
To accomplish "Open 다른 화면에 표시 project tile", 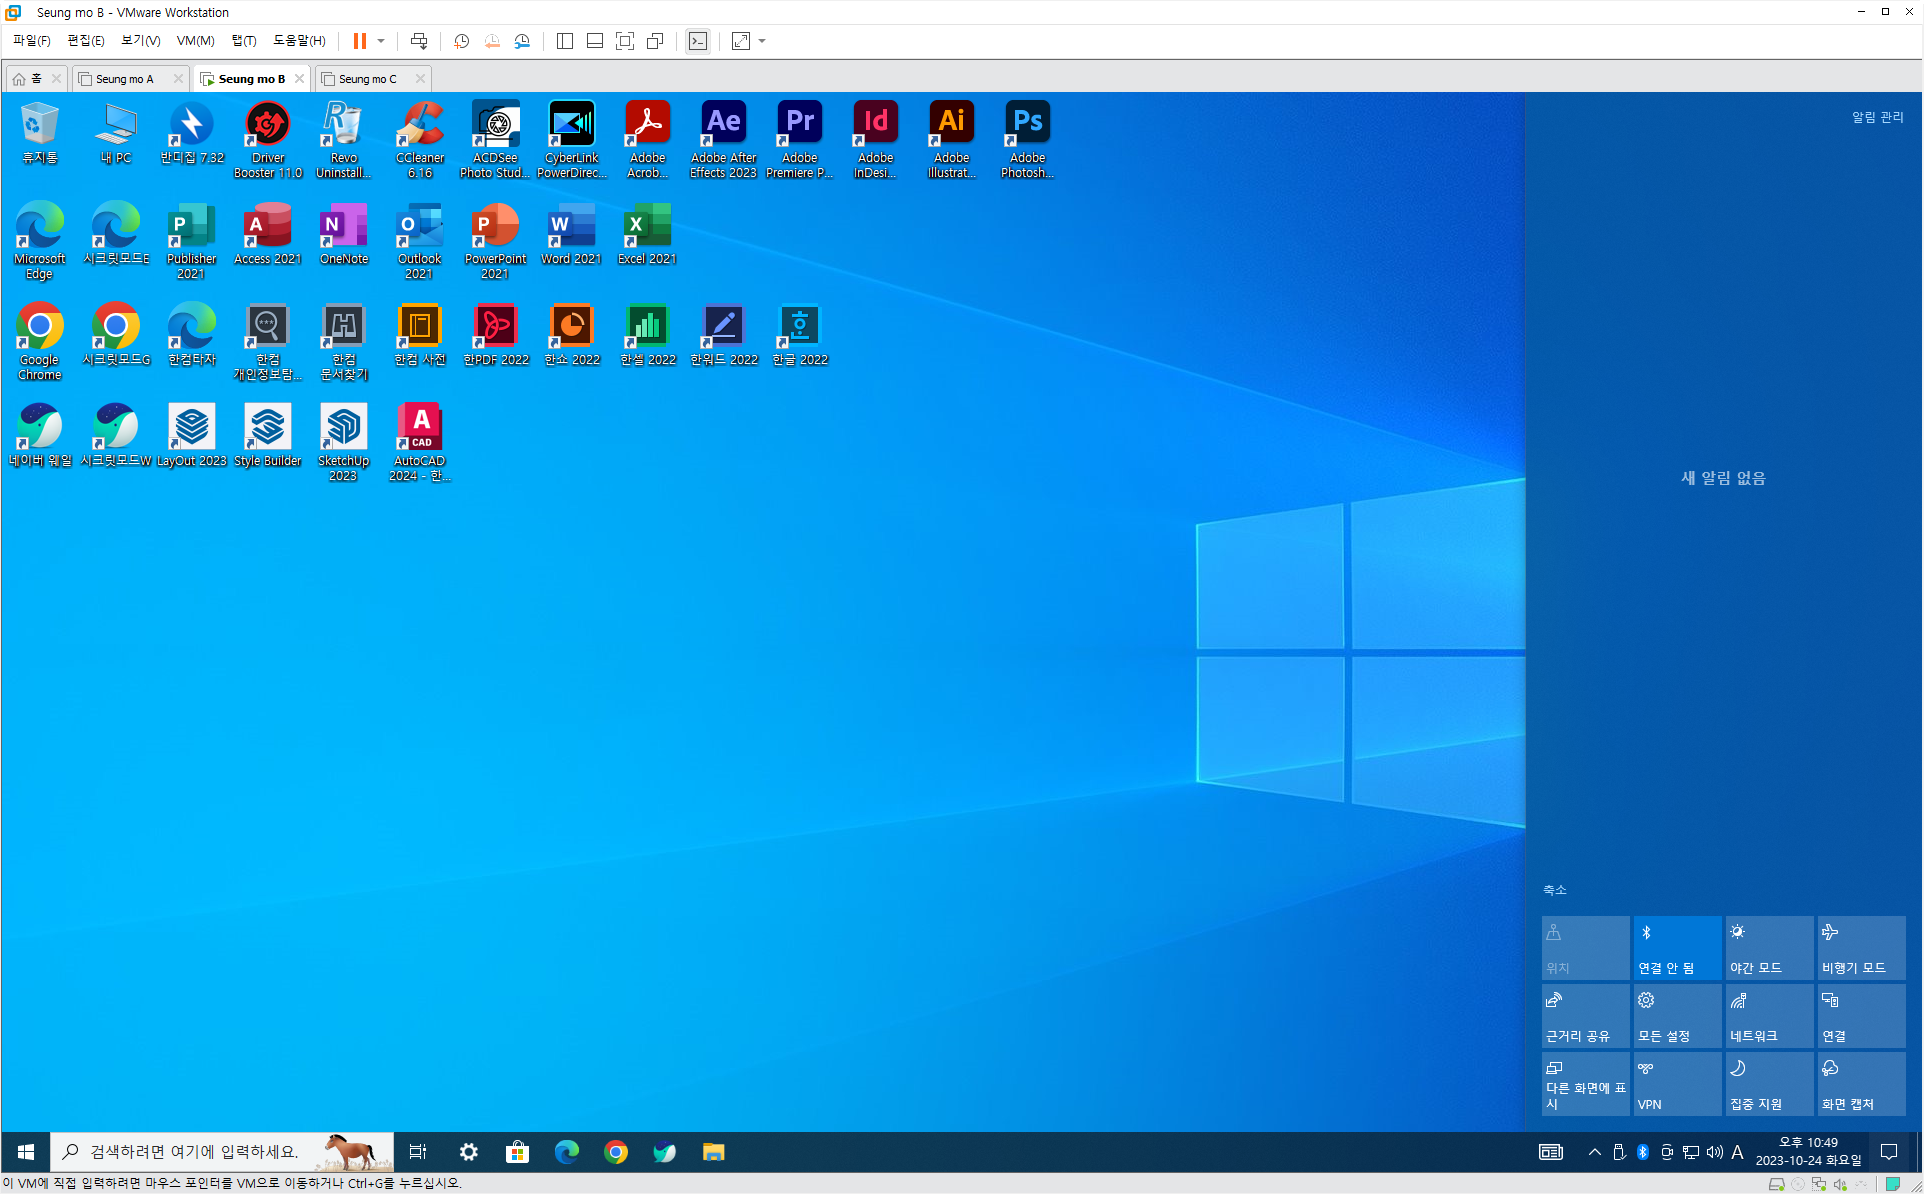I will point(1585,1084).
